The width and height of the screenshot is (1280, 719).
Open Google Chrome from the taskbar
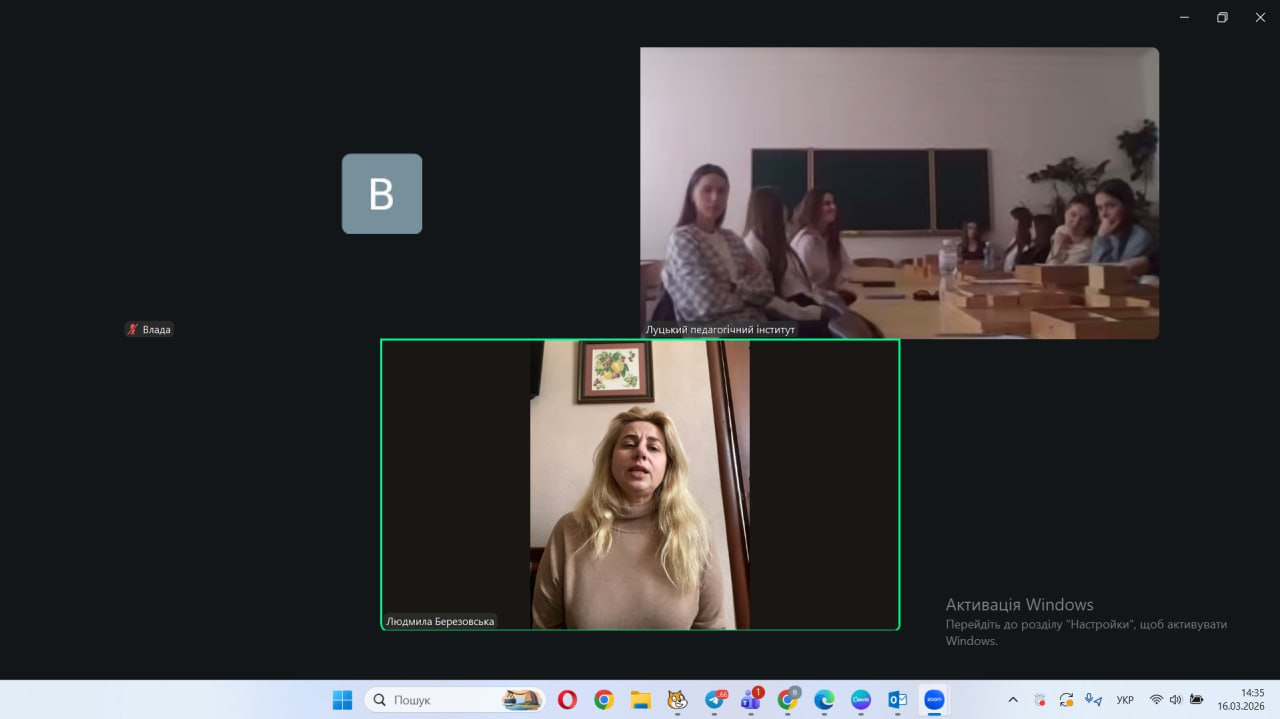pyautogui.click(x=604, y=700)
